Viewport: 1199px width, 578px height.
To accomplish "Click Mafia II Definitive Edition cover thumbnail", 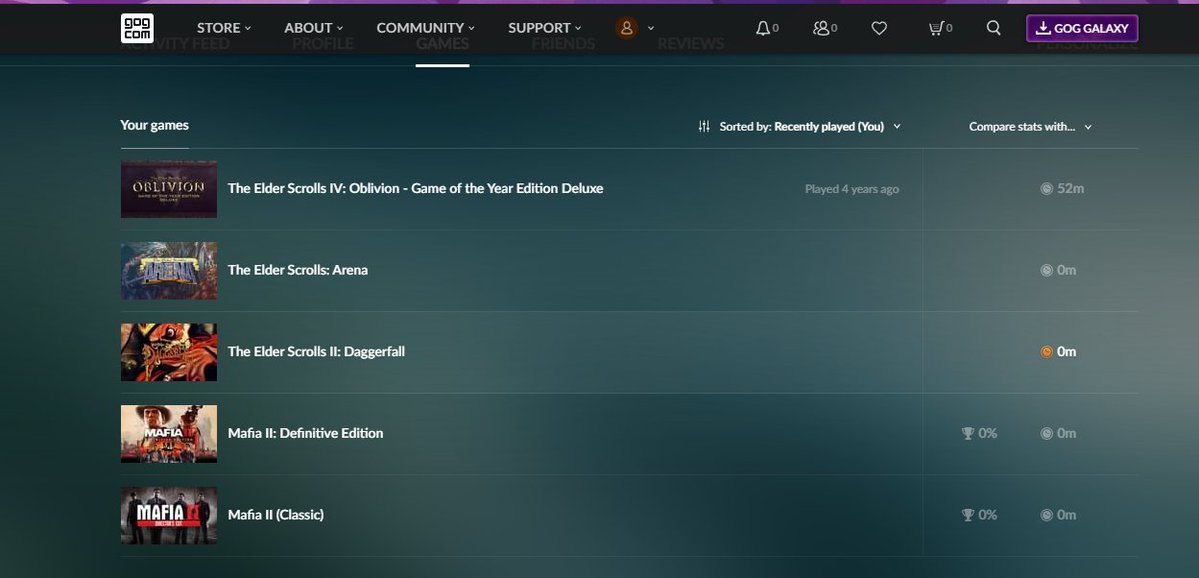I will click(169, 434).
